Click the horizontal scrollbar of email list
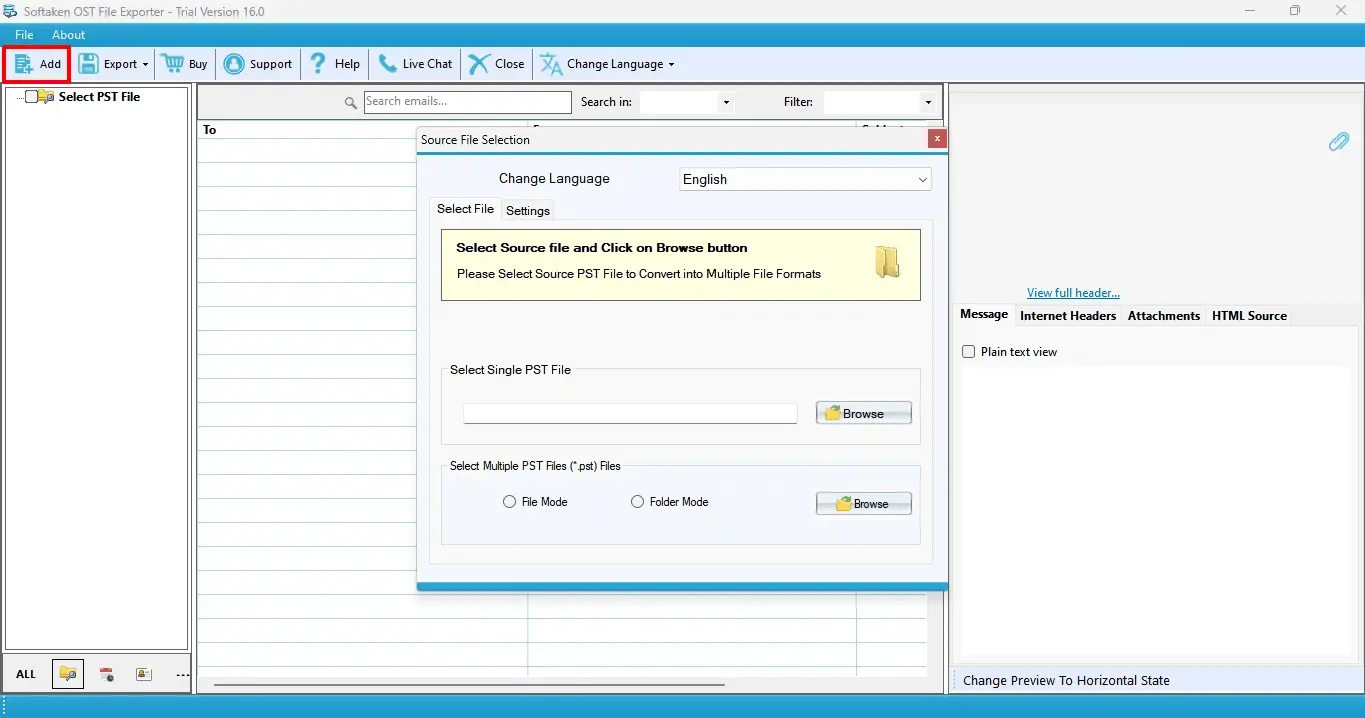1365x718 pixels. [469, 685]
